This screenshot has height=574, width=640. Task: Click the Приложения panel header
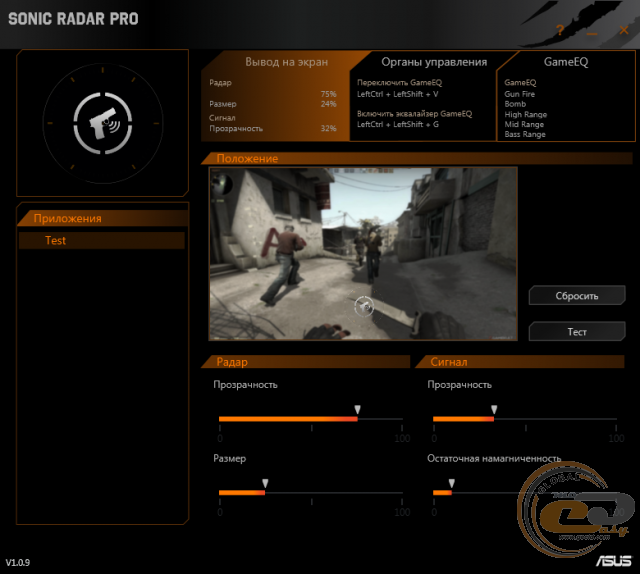[103, 218]
